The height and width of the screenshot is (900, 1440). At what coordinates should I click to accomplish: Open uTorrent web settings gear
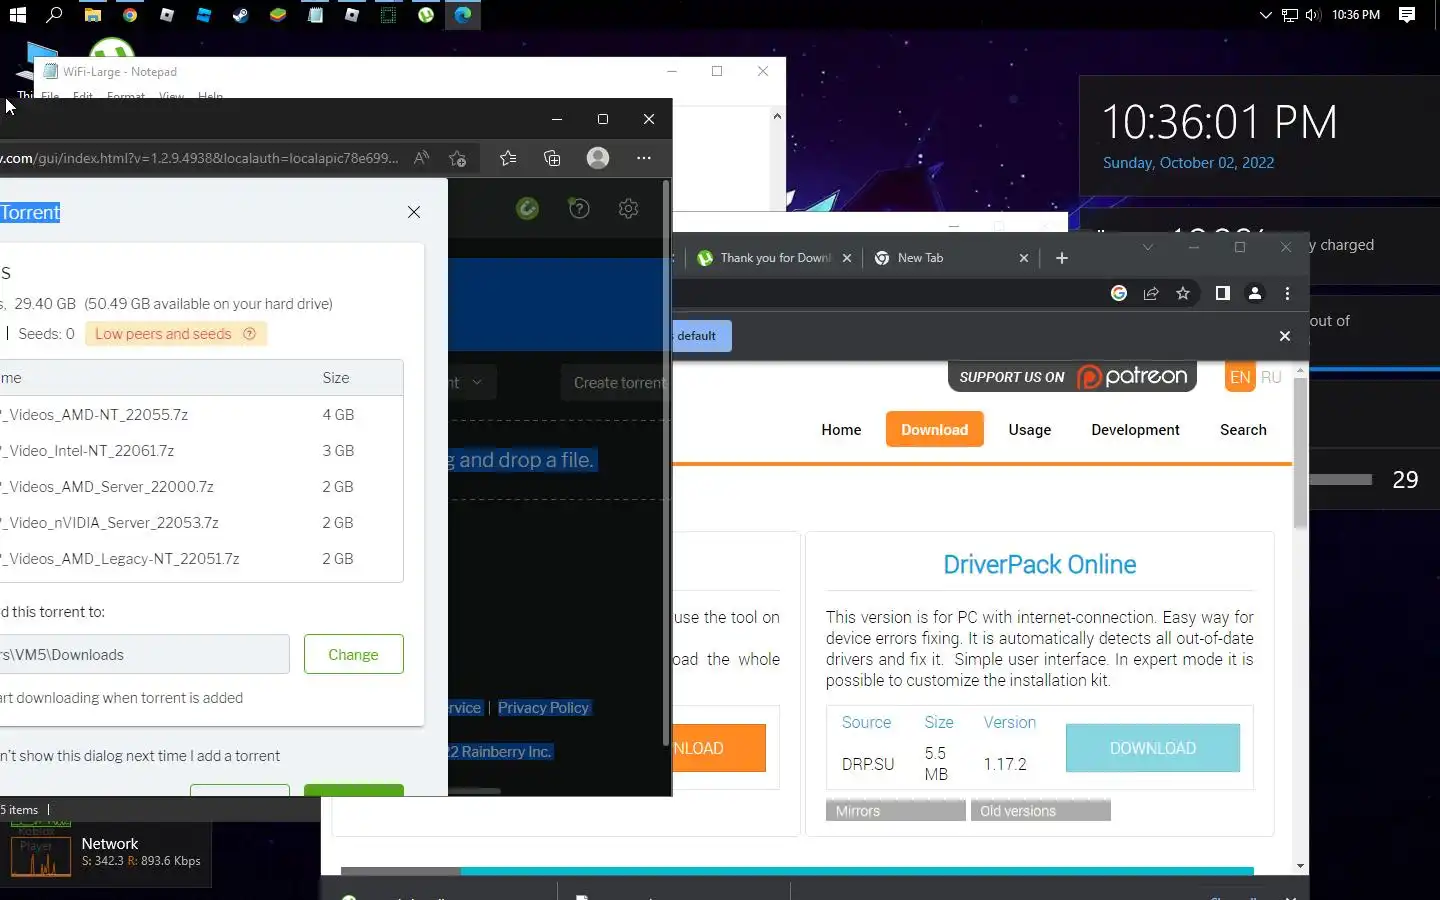click(628, 208)
